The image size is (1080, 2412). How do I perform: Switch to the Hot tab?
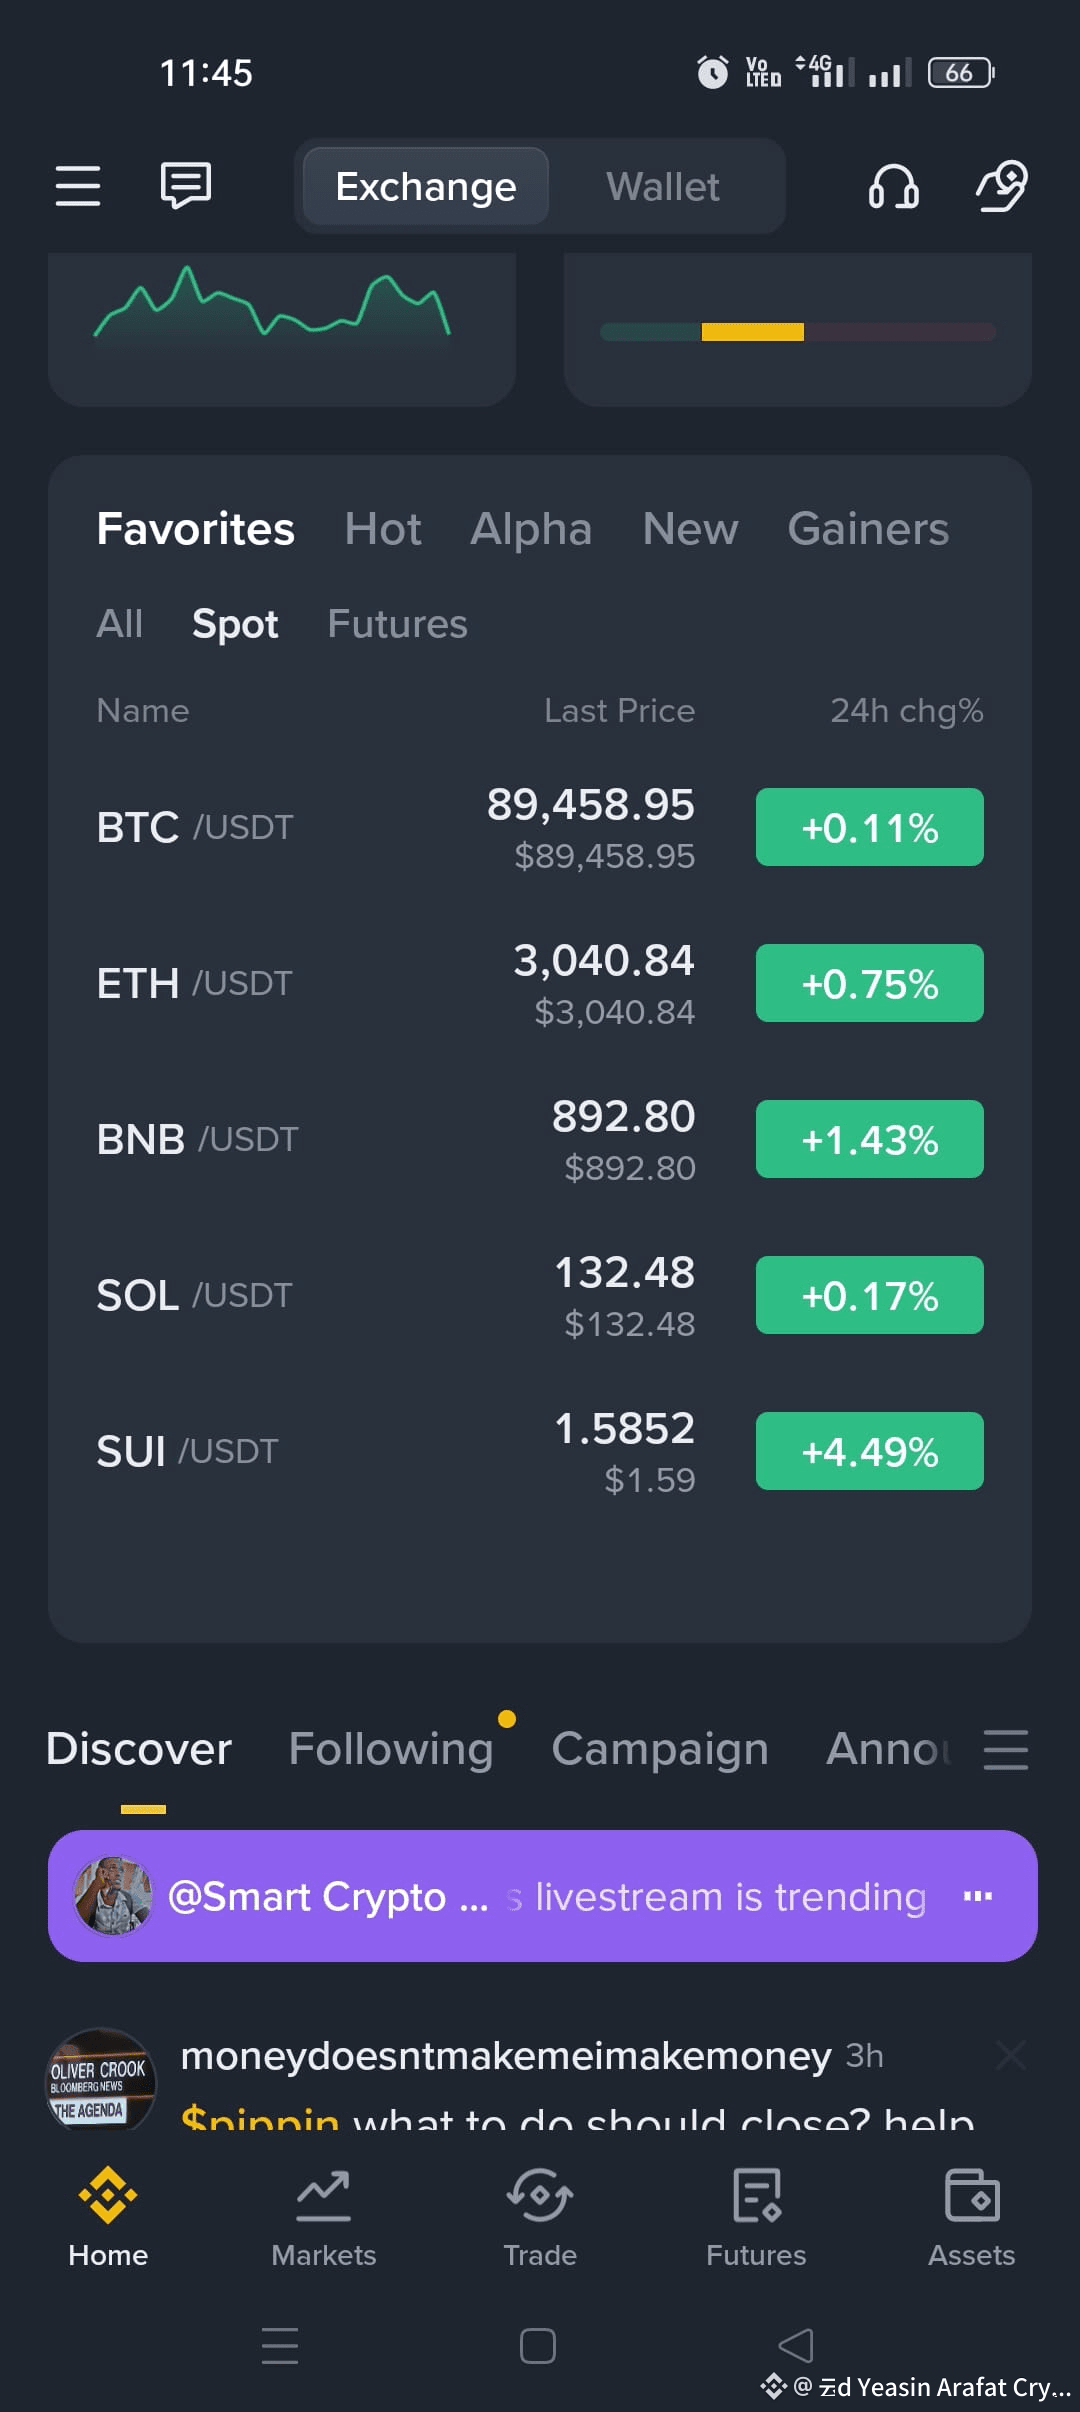[383, 529]
